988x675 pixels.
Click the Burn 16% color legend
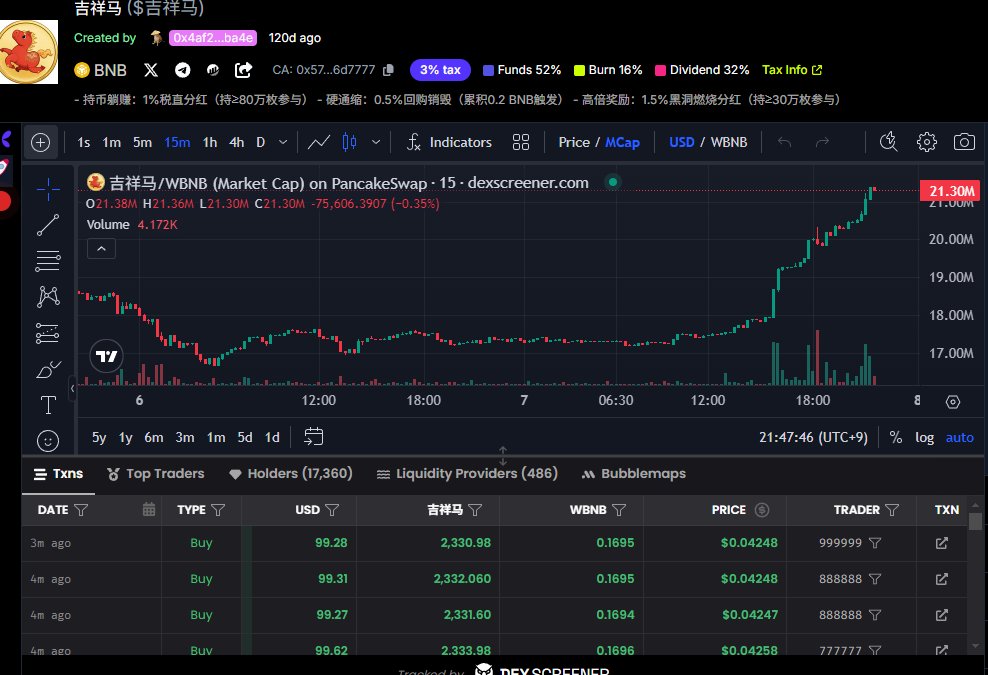point(608,70)
